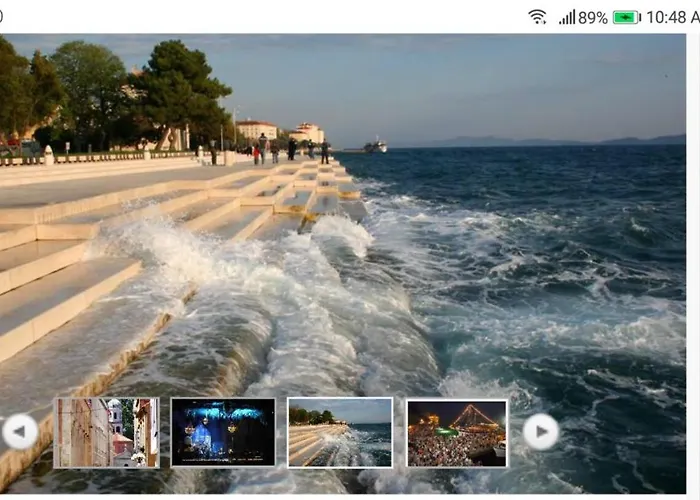Tap the next gallery arrow button
The image size is (700, 500).
pyautogui.click(x=541, y=432)
